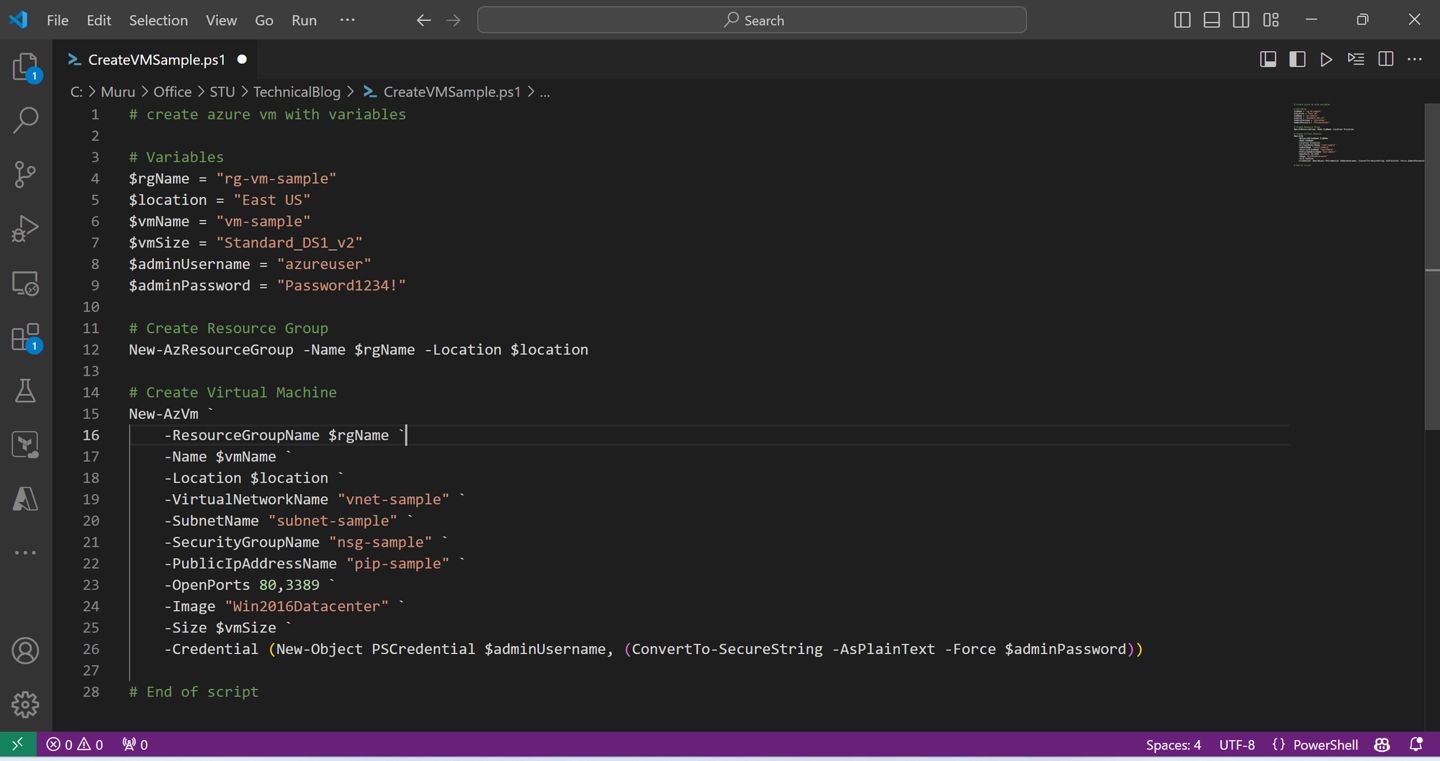Expand additional views in activity bar

tap(25, 552)
